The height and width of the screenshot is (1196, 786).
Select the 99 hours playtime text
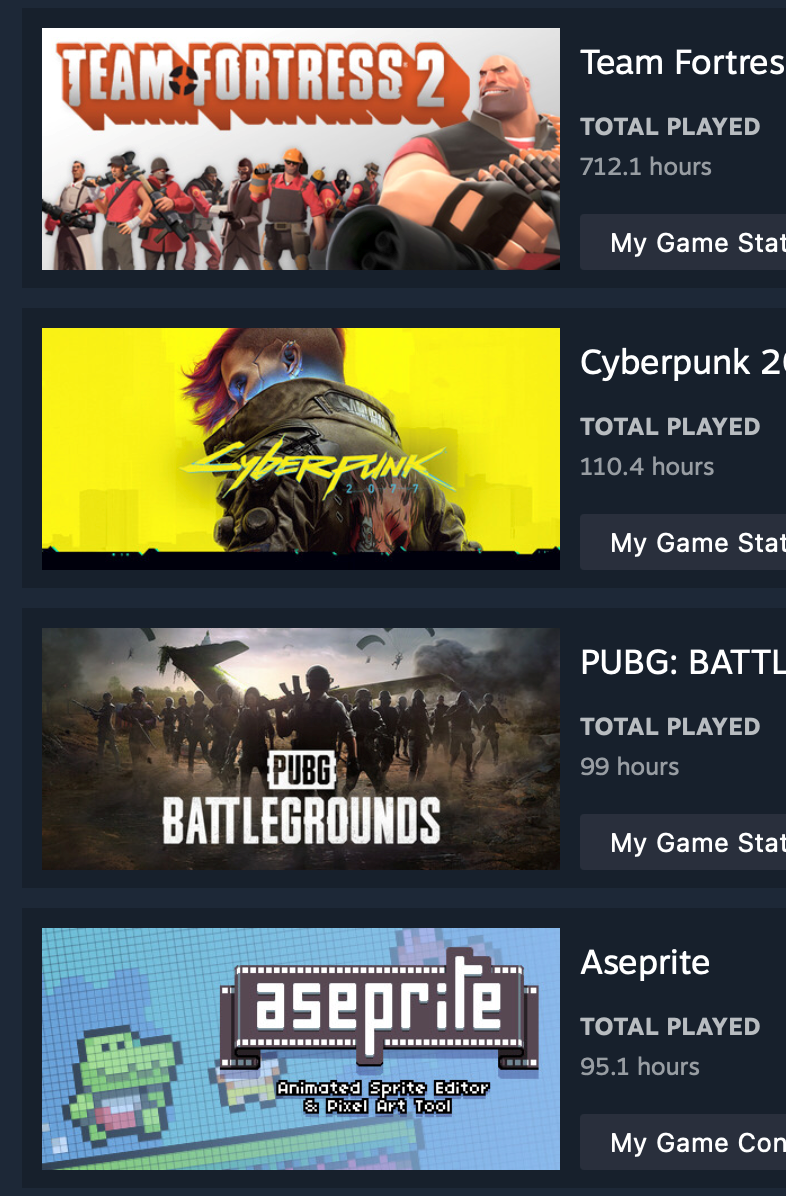click(630, 766)
